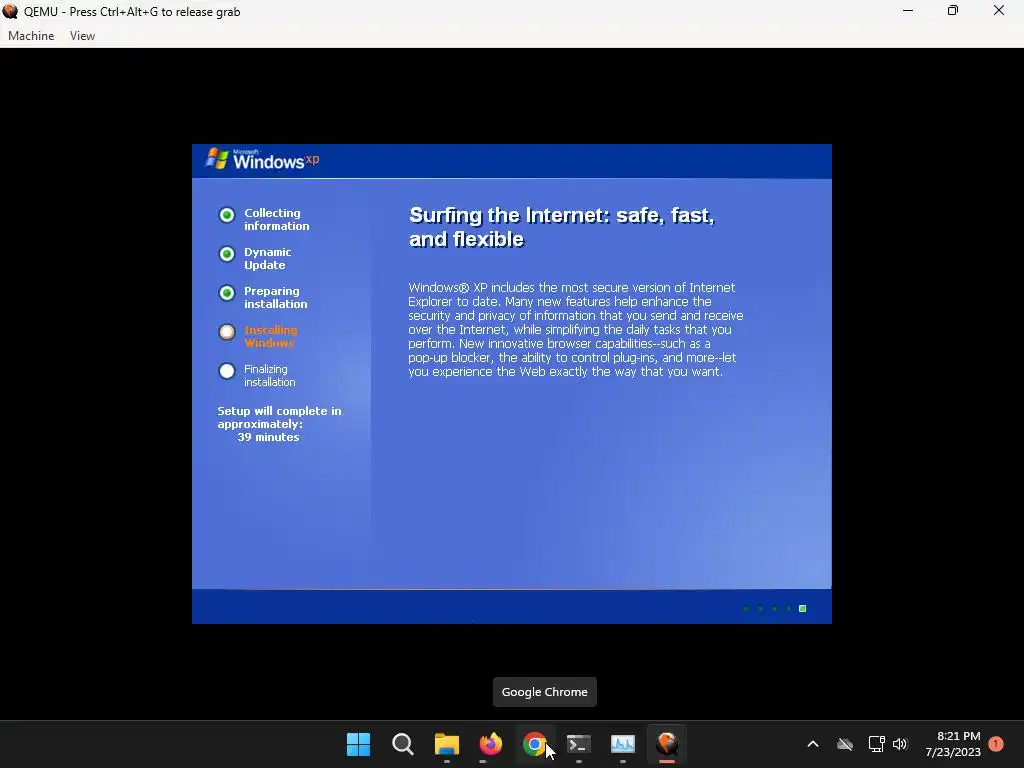Launch Firefox from the taskbar
This screenshot has width=1024, height=768.
pos(490,744)
